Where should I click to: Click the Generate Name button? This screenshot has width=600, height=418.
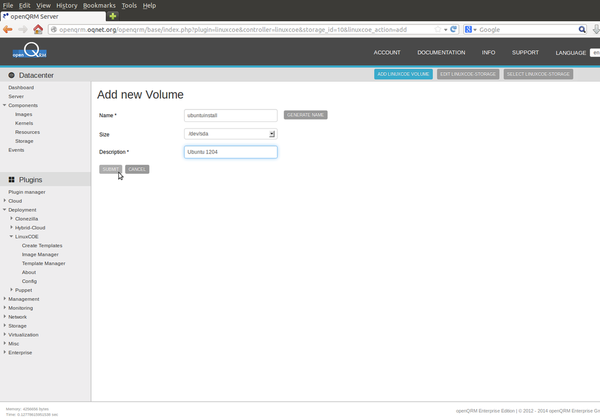(x=305, y=115)
